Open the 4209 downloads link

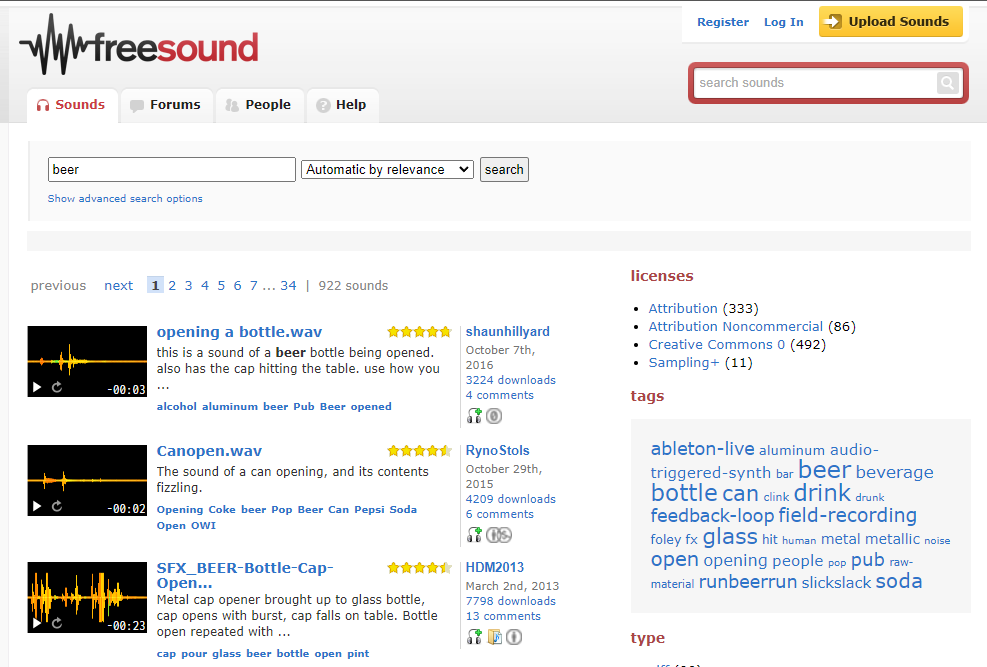[x=510, y=499]
